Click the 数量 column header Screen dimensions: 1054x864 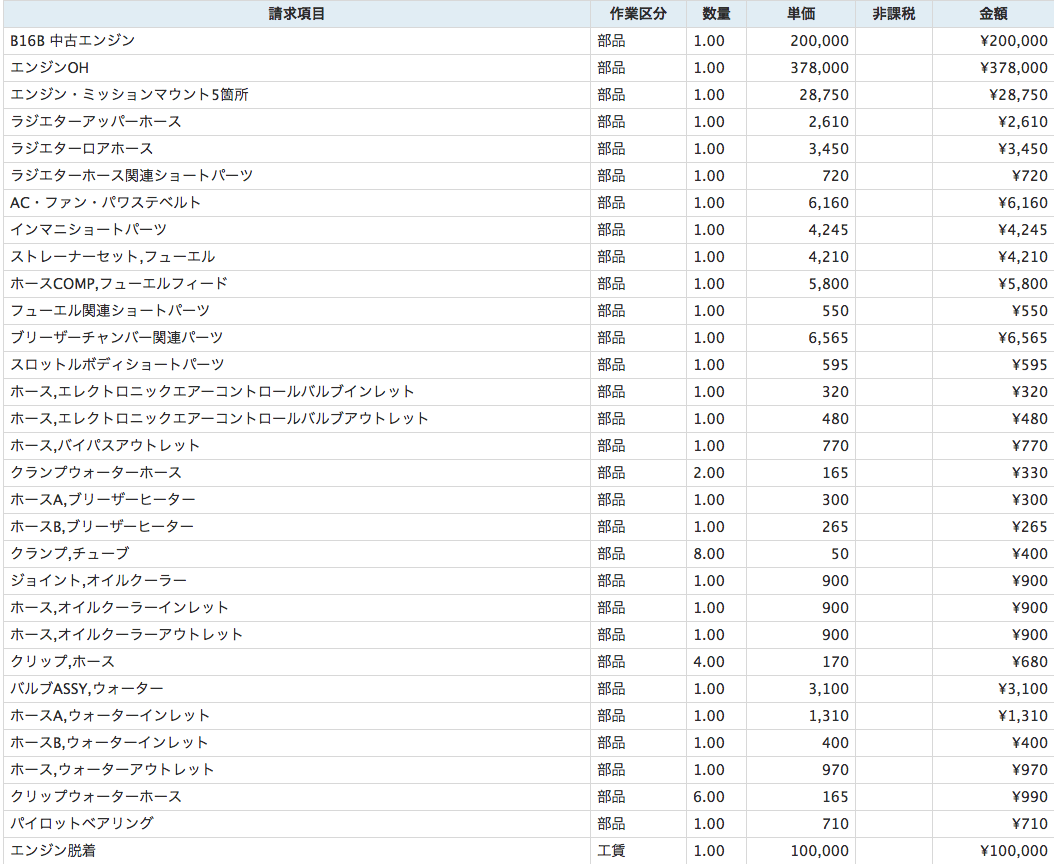coord(716,13)
